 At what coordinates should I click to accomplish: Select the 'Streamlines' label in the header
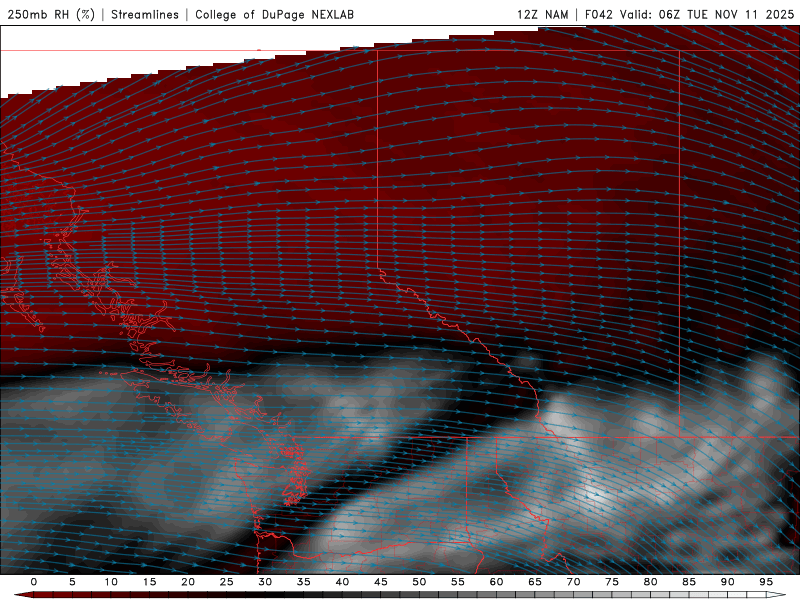pyautogui.click(x=145, y=14)
